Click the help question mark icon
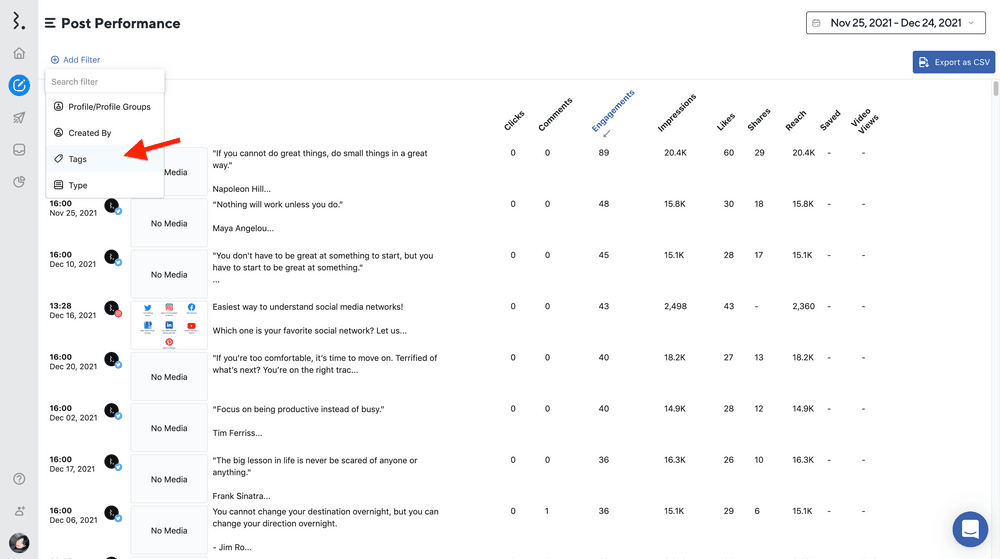 [19, 479]
